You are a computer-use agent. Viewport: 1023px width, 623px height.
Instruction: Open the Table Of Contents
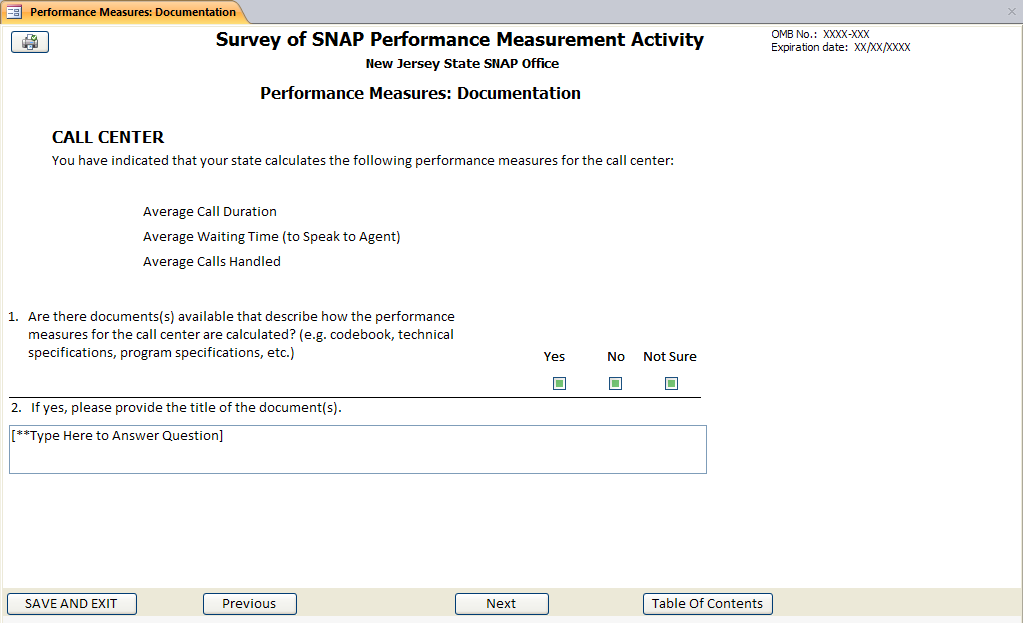[x=707, y=604]
